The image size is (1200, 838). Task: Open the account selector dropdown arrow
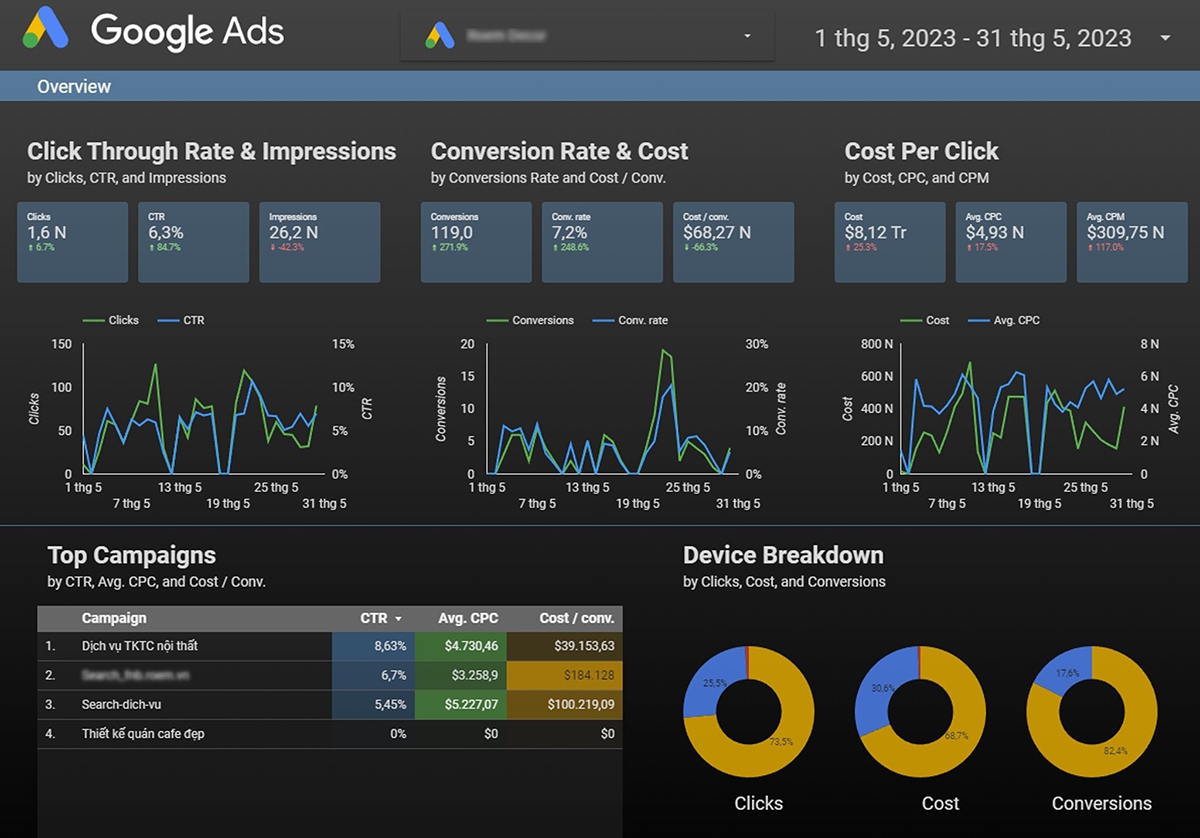(x=748, y=37)
